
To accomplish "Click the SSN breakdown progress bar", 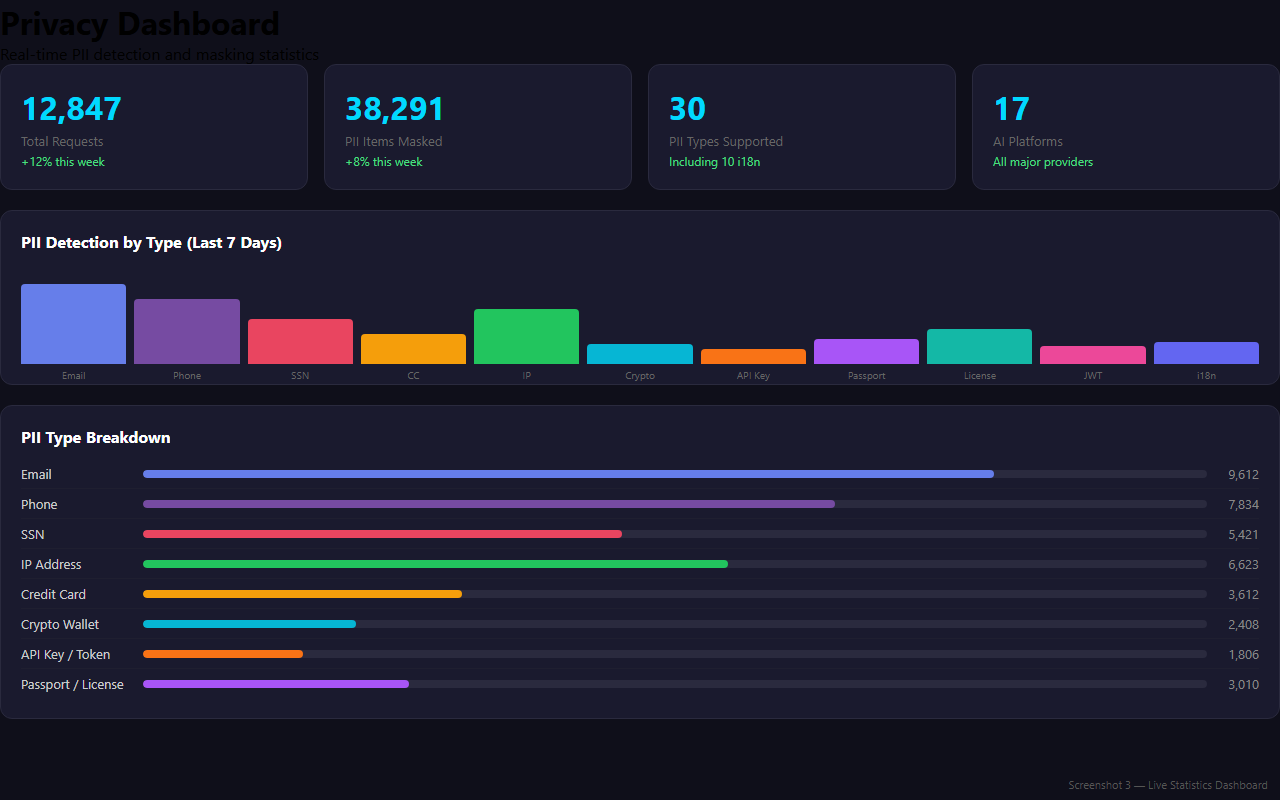I will [x=675, y=534].
